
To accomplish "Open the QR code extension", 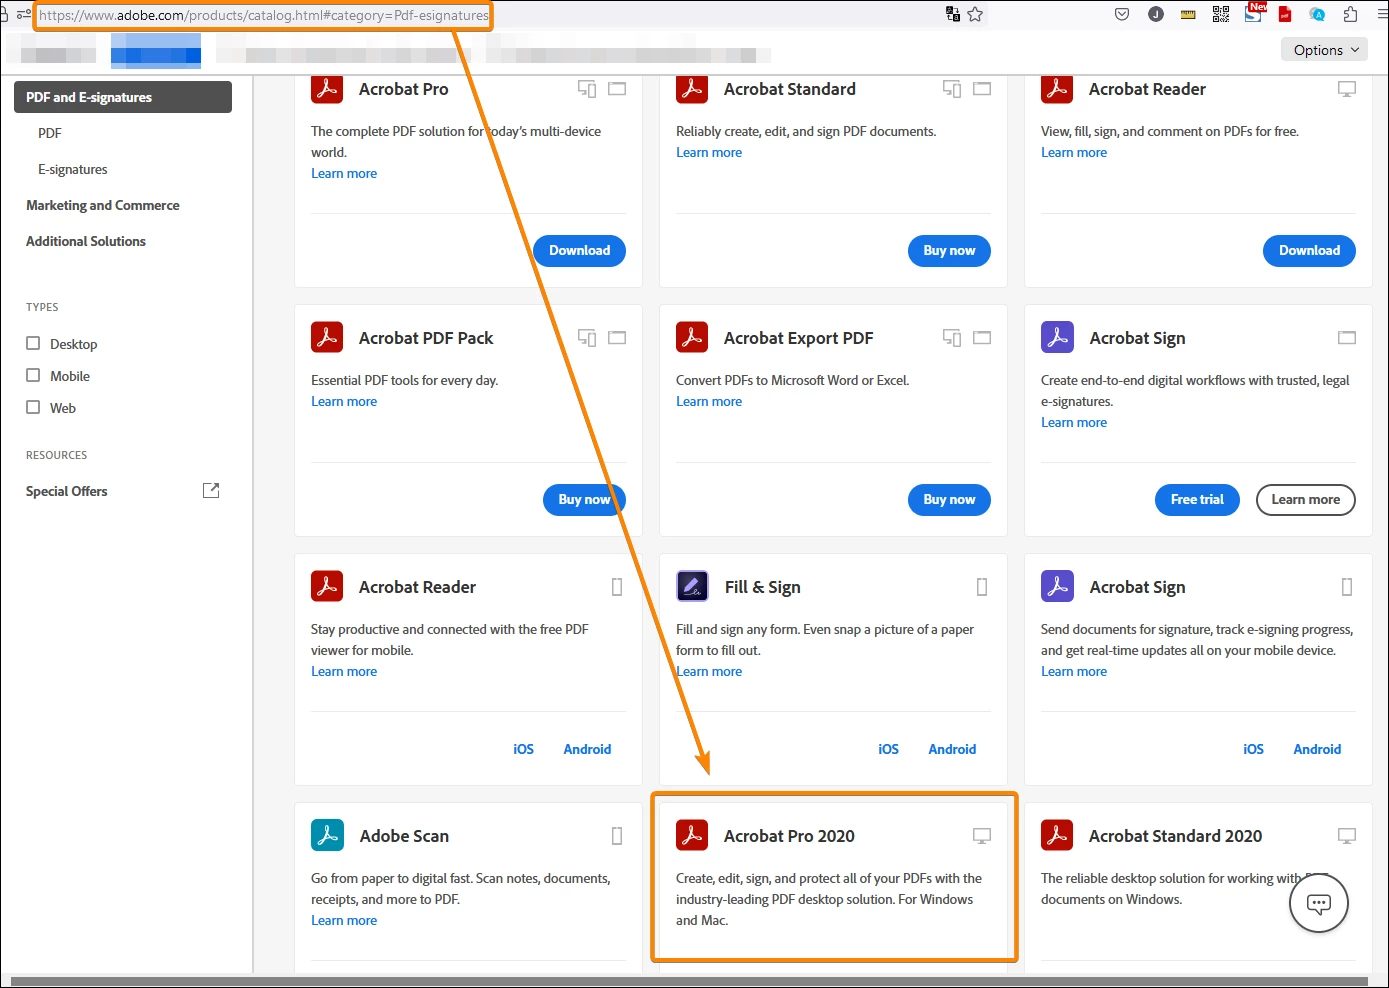I will pyautogui.click(x=1221, y=14).
